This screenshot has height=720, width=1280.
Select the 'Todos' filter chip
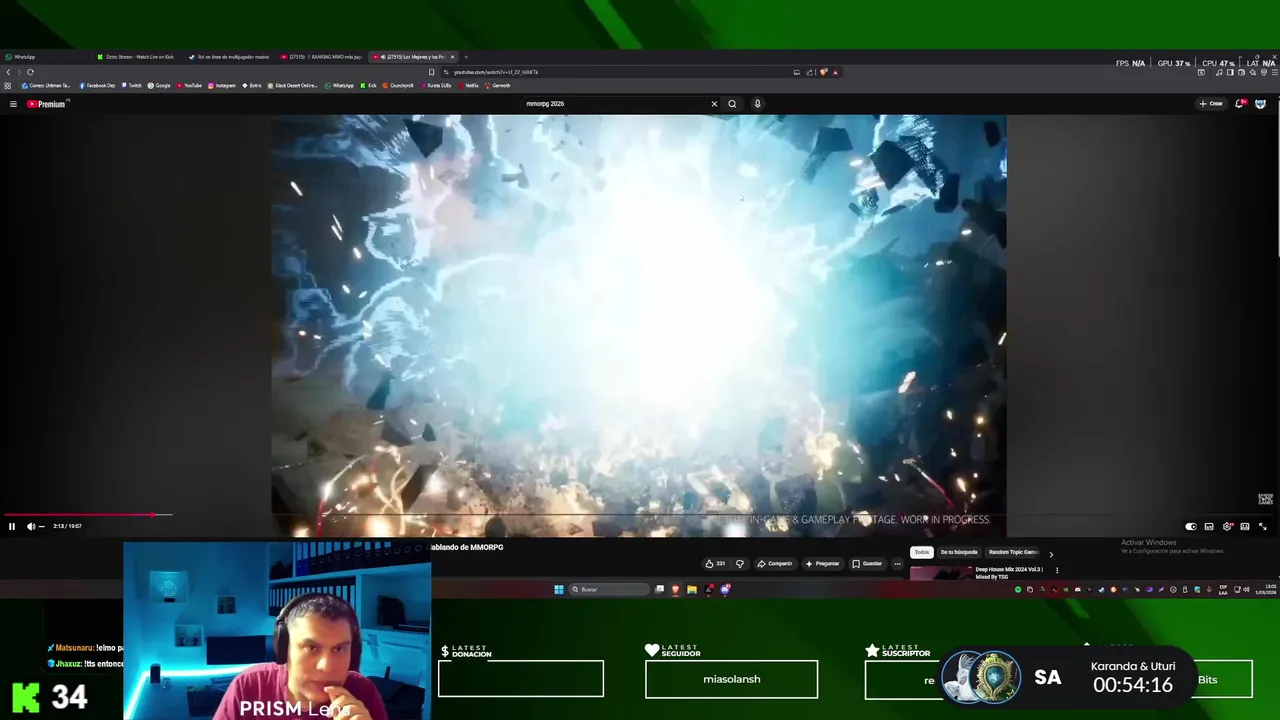tap(922, 552)
